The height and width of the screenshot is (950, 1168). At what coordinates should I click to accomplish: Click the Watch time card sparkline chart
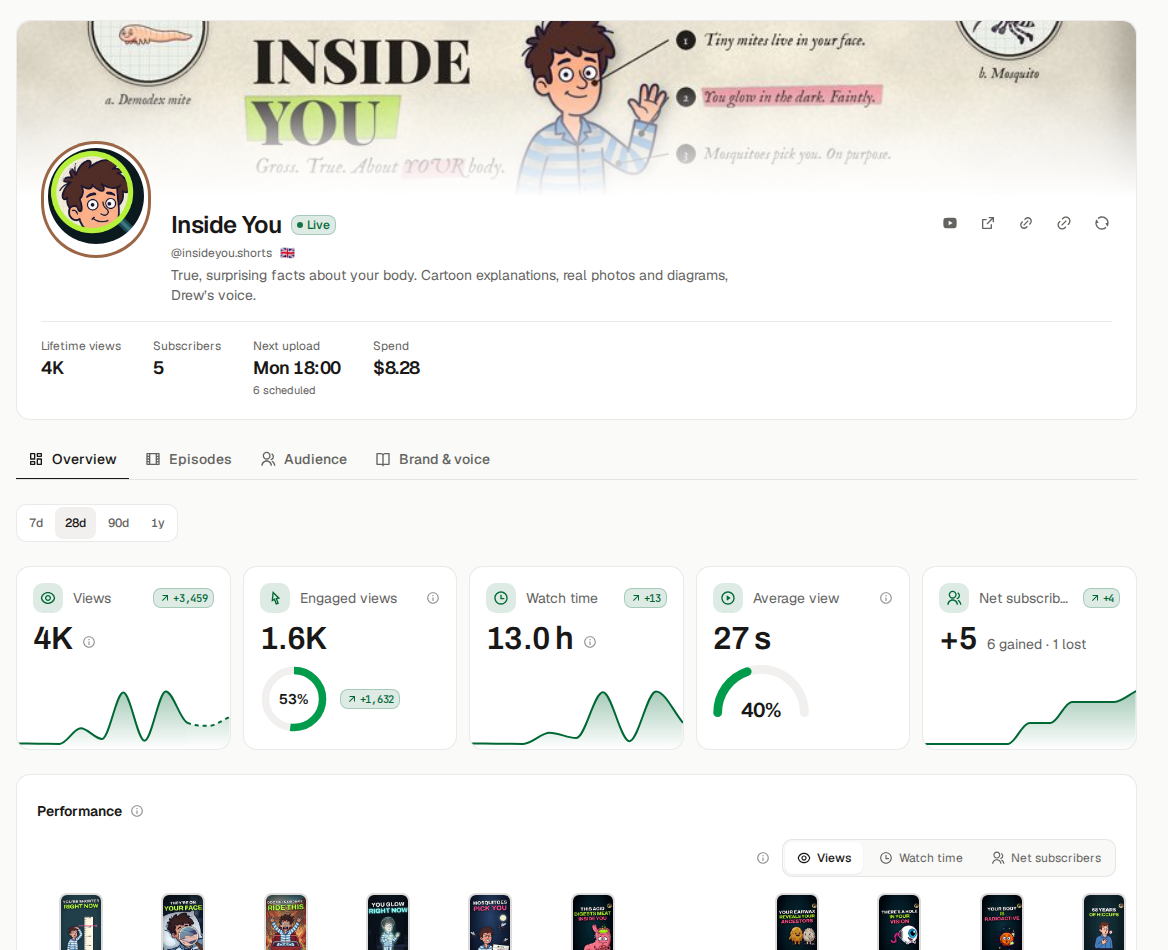pos(577,717)
